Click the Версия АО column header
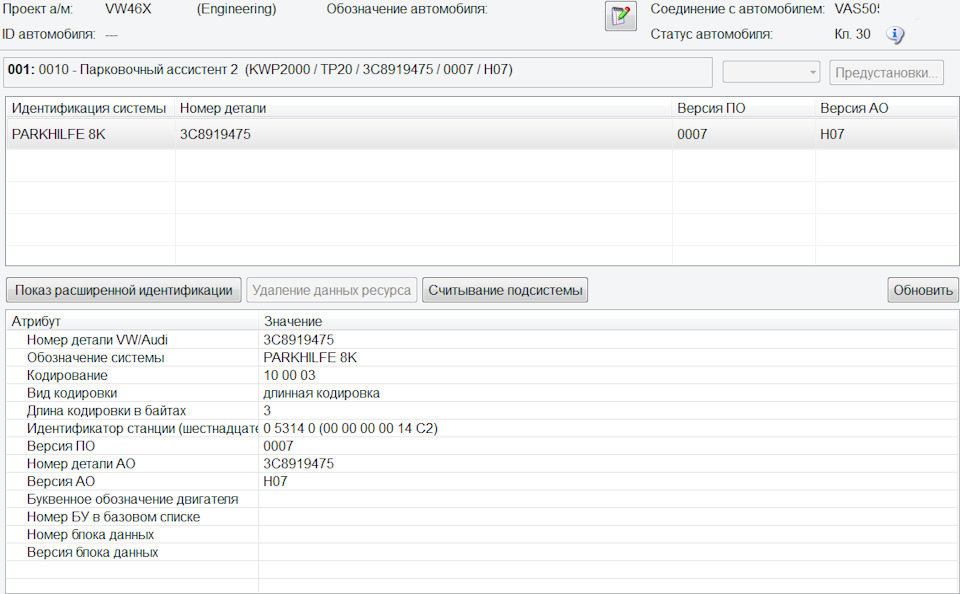 coord(887,108)
